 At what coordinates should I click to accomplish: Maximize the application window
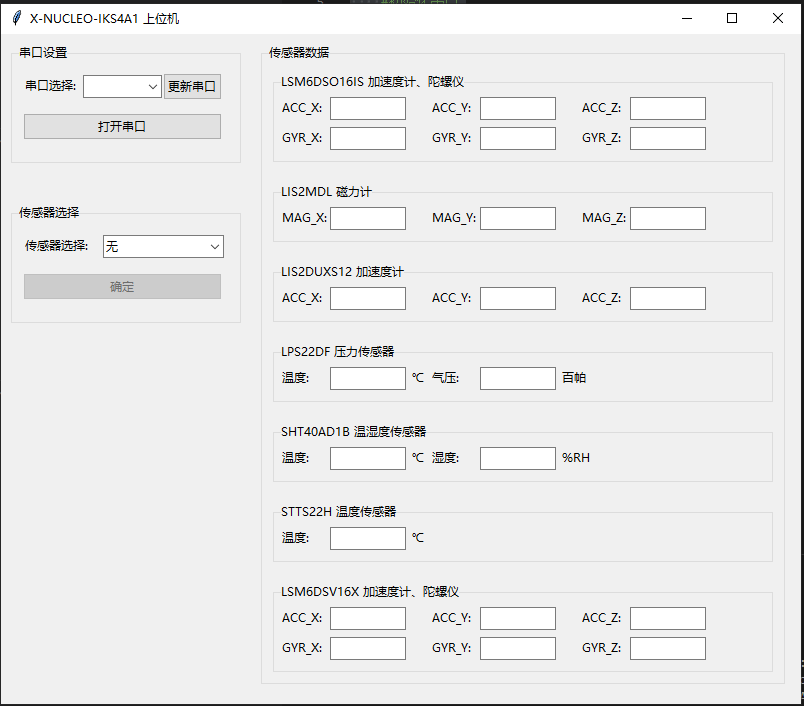tap(732, 18)
